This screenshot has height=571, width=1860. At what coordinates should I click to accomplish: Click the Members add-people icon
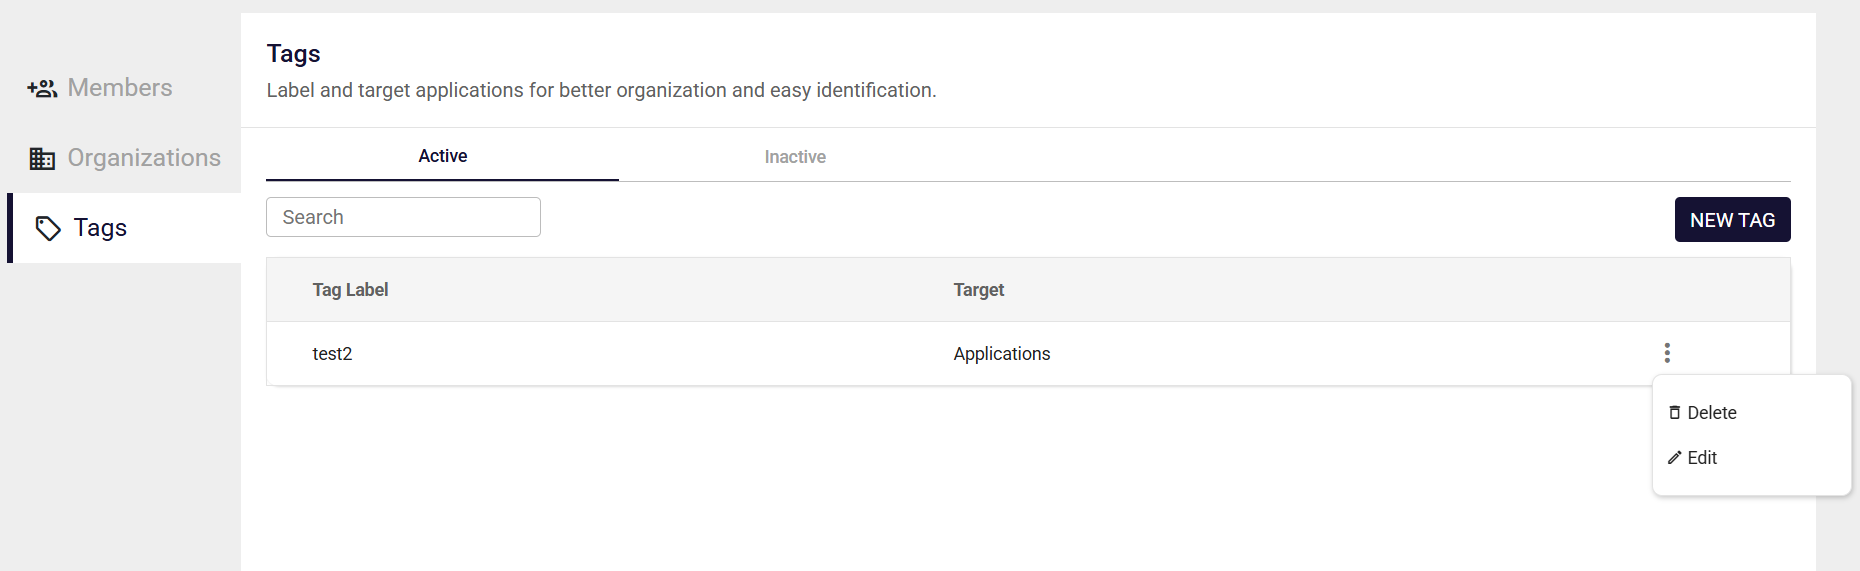tap(42, 89)
